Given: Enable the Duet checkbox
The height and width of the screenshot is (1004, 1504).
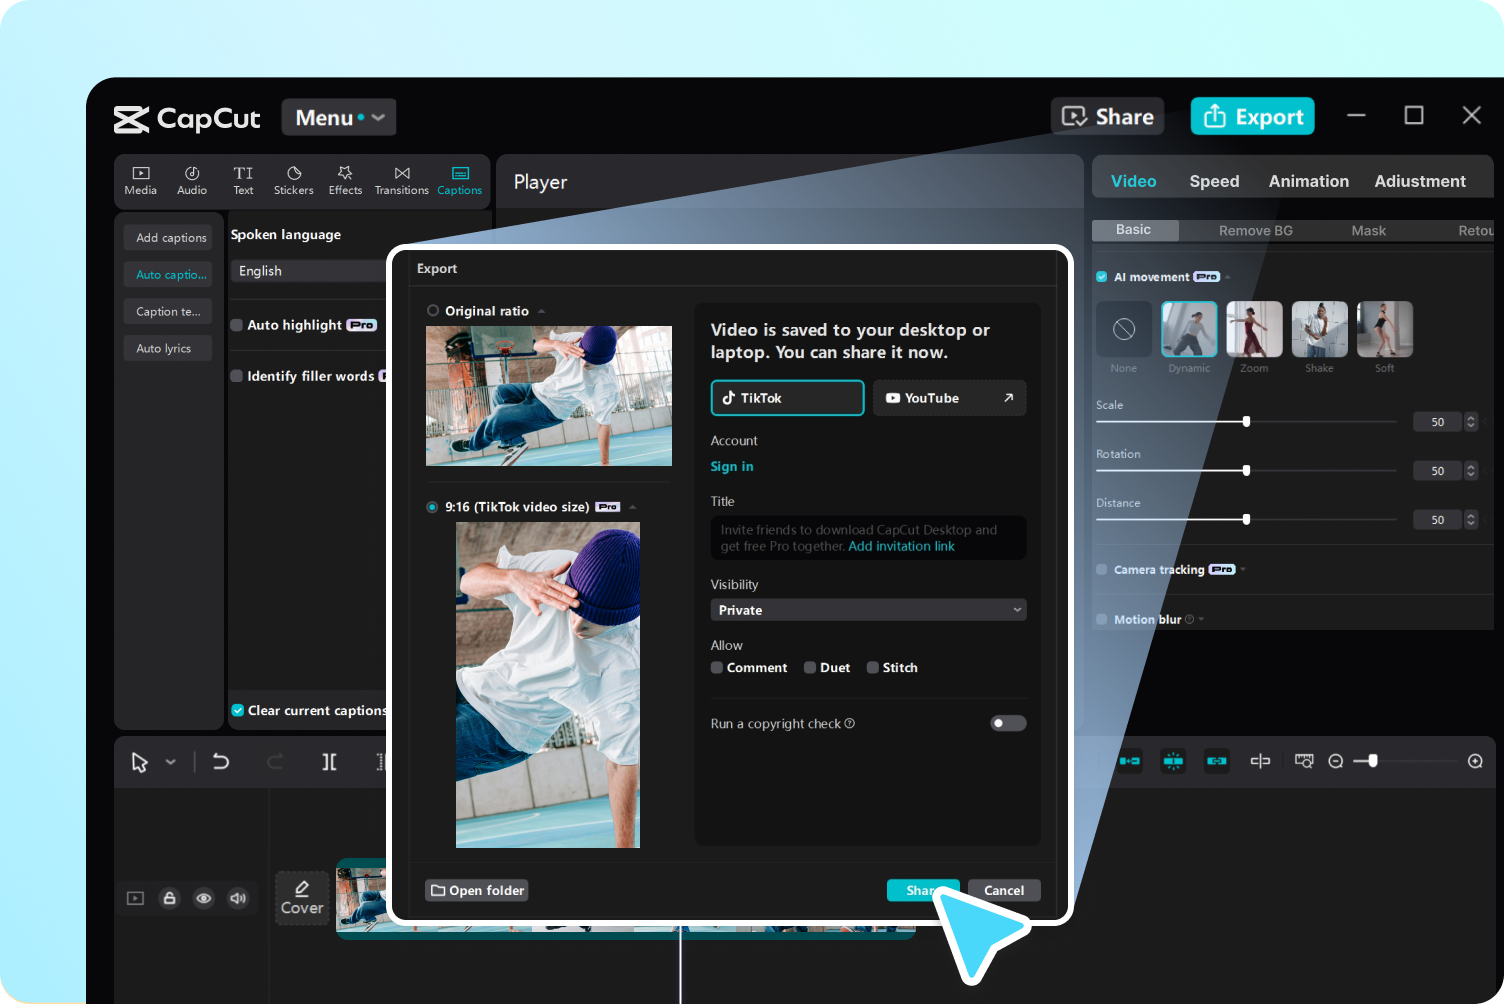Looking at the screenshot, I should click(x=810, y=668).
